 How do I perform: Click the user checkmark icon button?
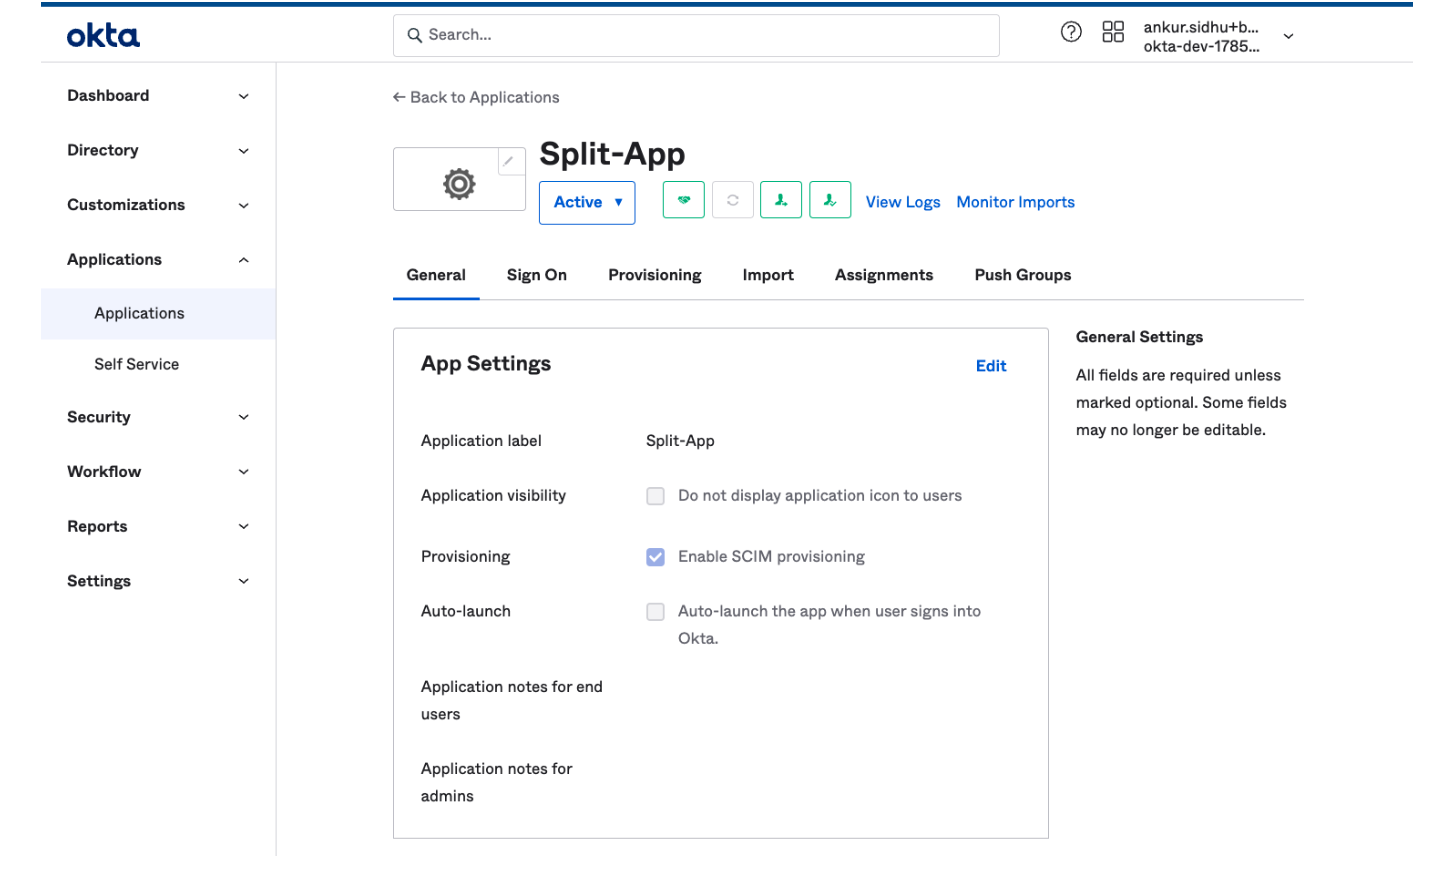coord(829,200)
